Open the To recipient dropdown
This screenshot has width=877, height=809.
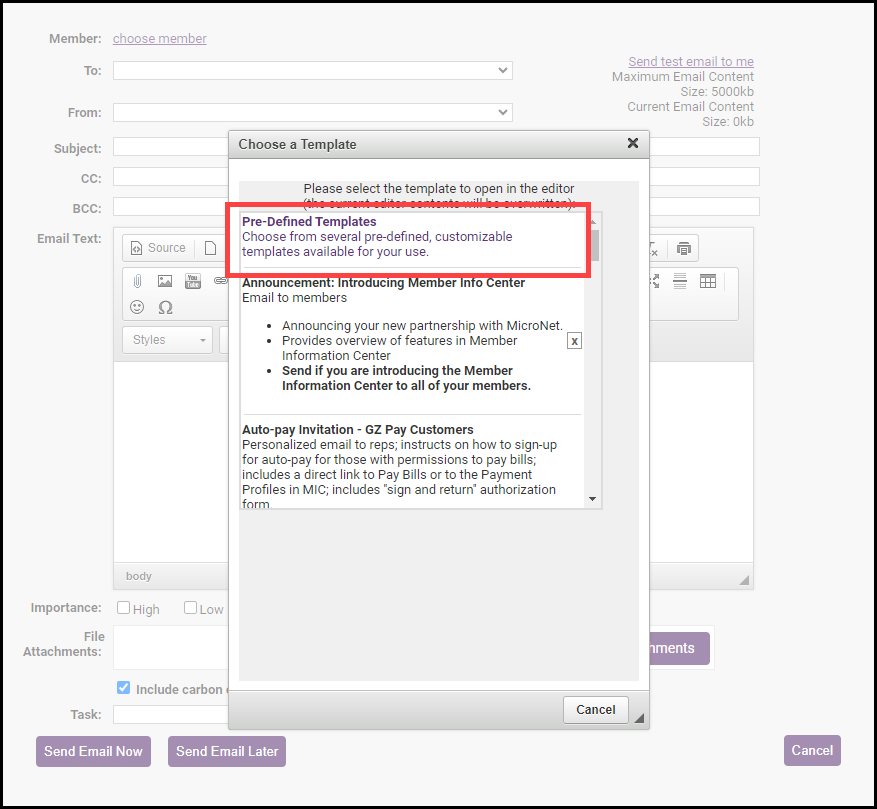312,71
